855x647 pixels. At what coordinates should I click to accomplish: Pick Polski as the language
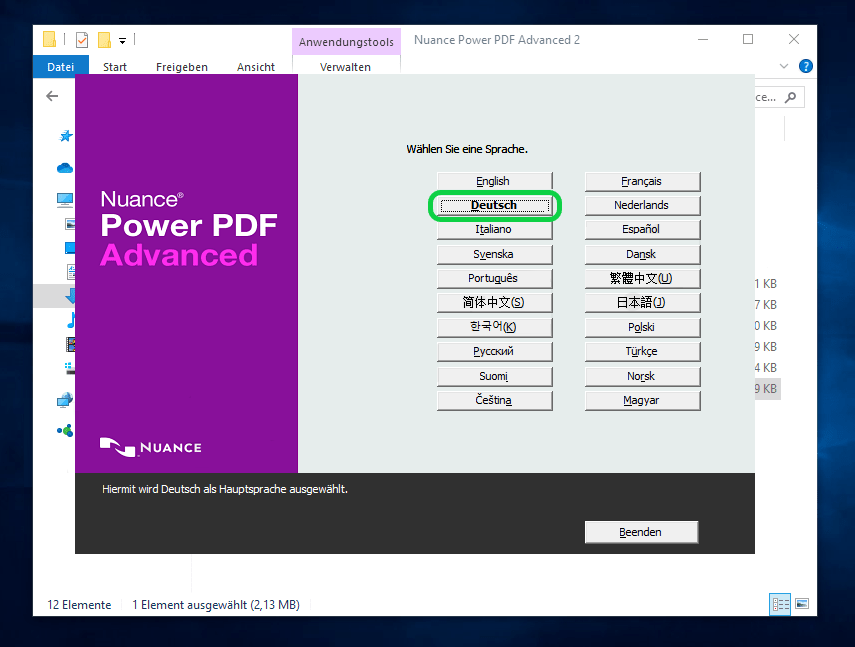[642, 327]
